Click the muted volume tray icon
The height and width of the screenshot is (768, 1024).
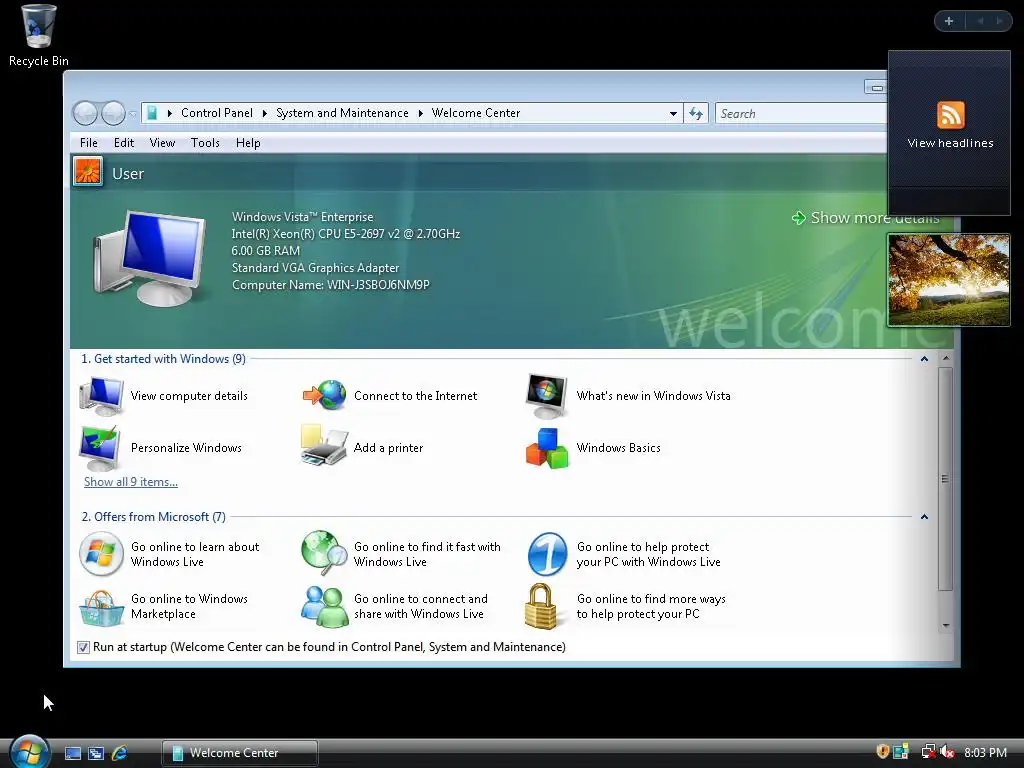tap(947, 752)
